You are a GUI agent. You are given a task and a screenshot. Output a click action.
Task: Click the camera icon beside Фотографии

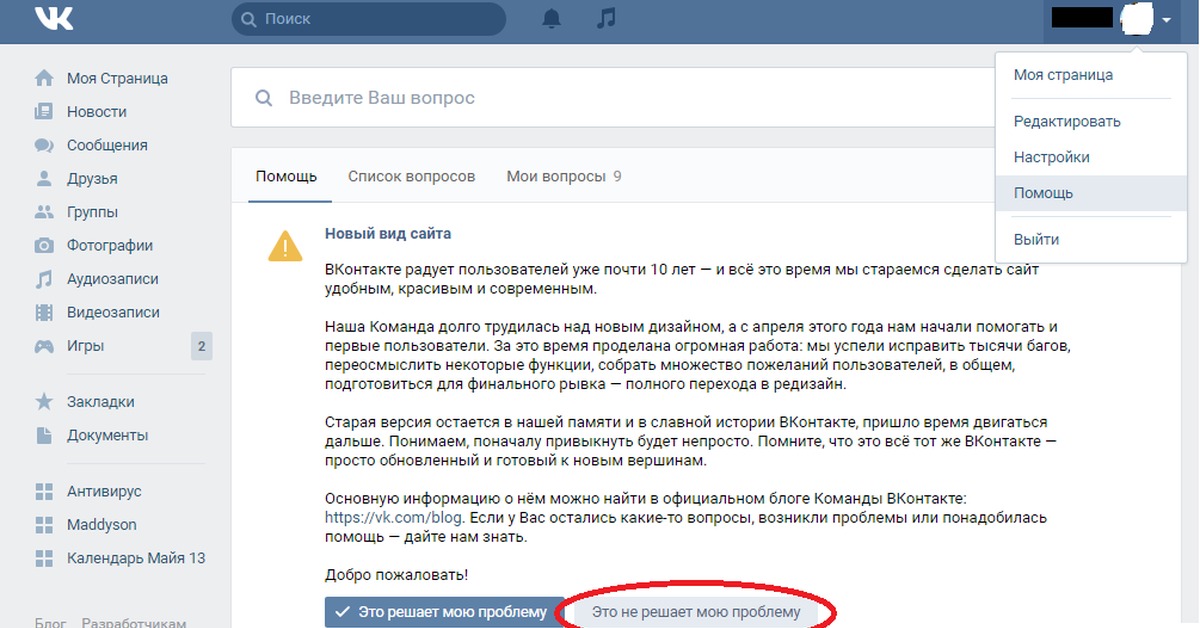pyautogui.click(x=44, y=246)
